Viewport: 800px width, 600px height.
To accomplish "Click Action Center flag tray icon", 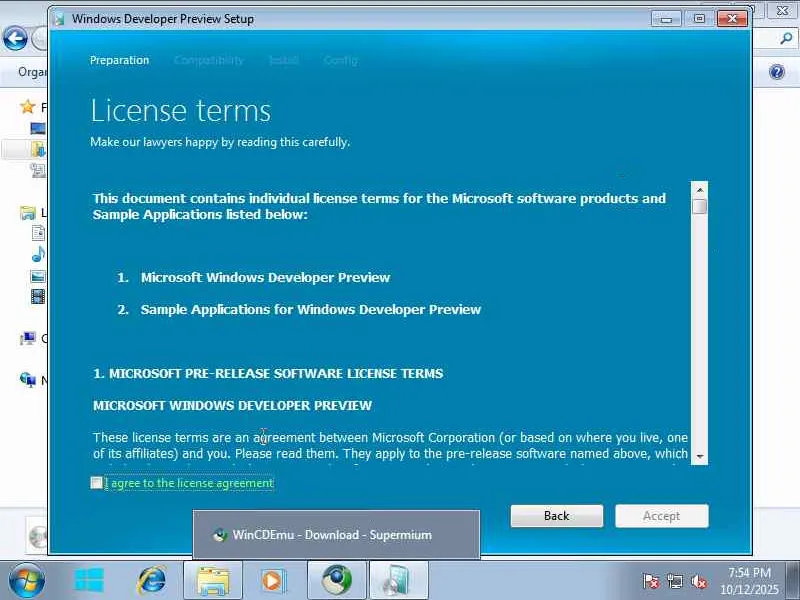I will (651, 581).
